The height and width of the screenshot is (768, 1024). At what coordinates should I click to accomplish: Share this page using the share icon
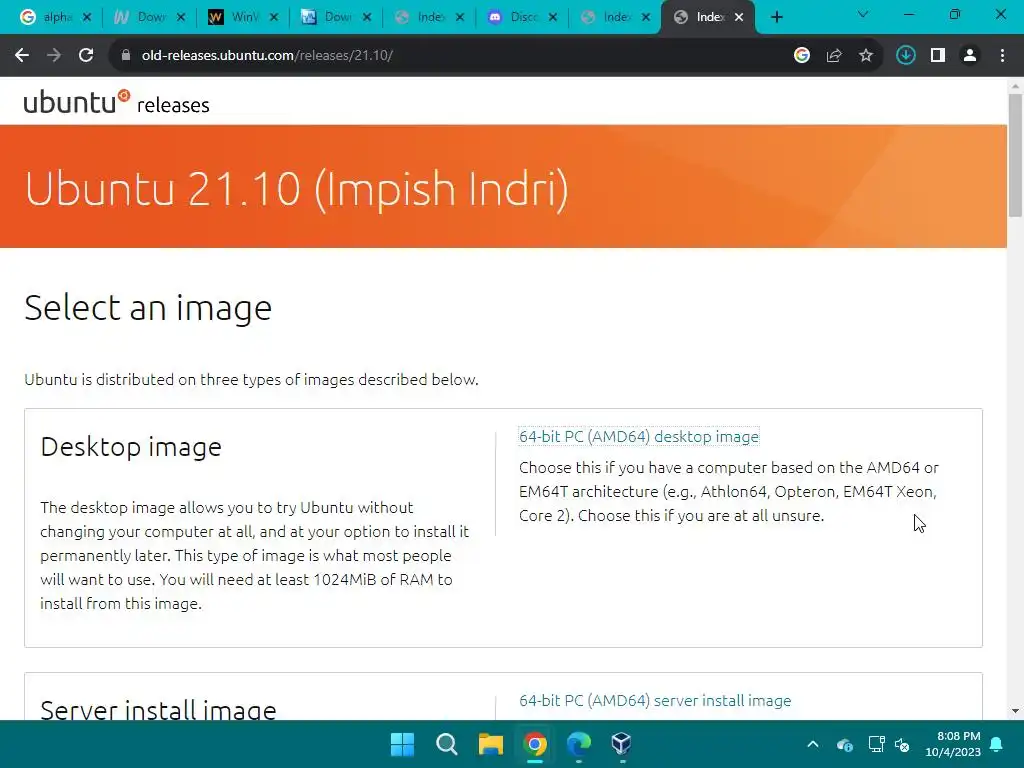pyautogui.click(x=834, y=56)
